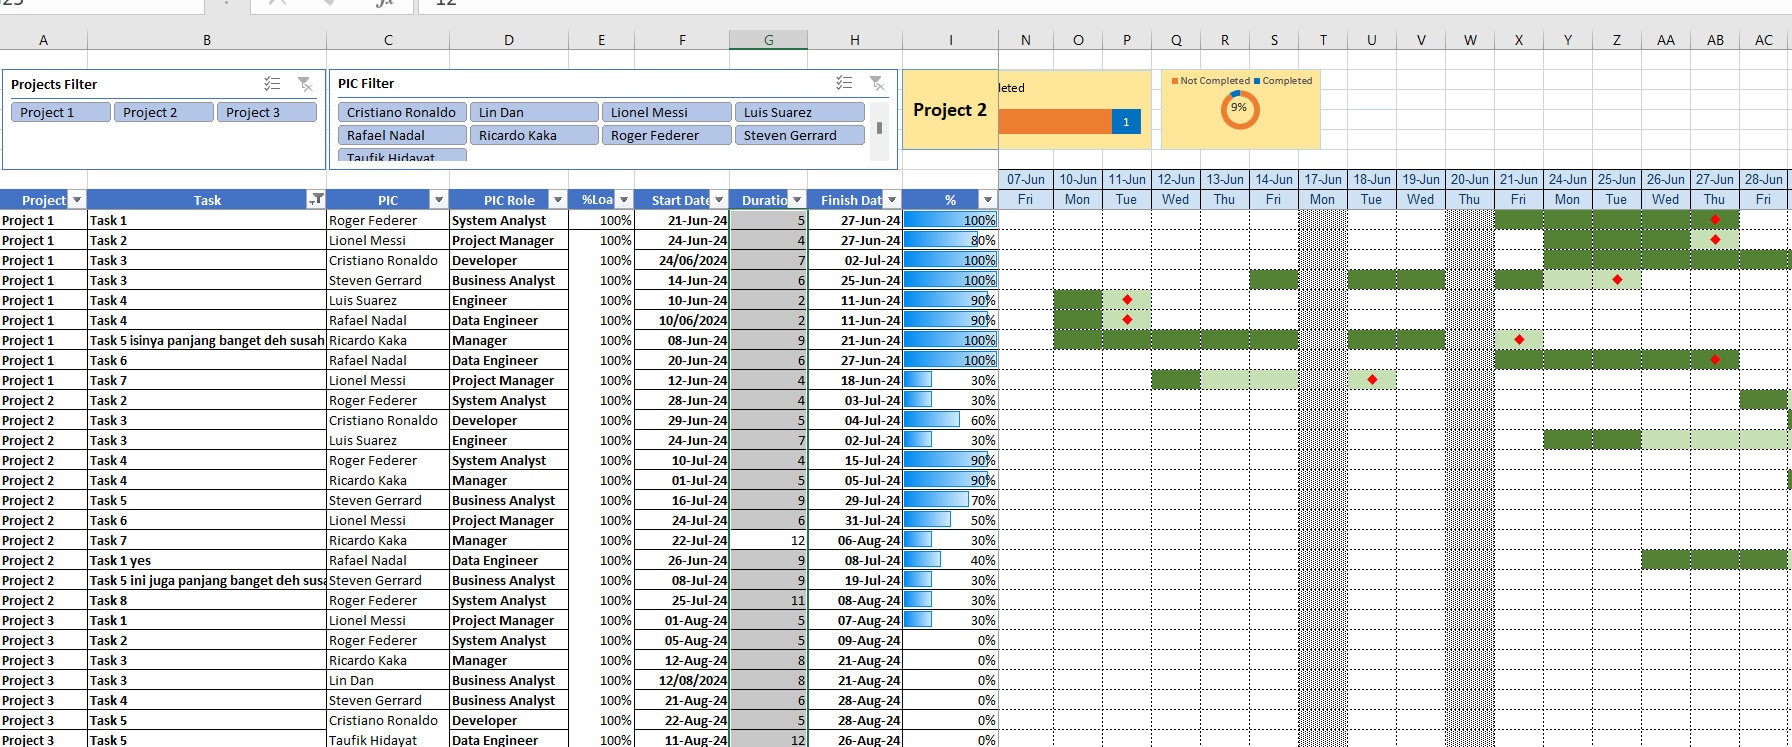The width and height of the screenshot is (1792, 747).
Task: Select the cell "Task 5 isinya panjang banget deh susah"
Action: pos(207,340)
